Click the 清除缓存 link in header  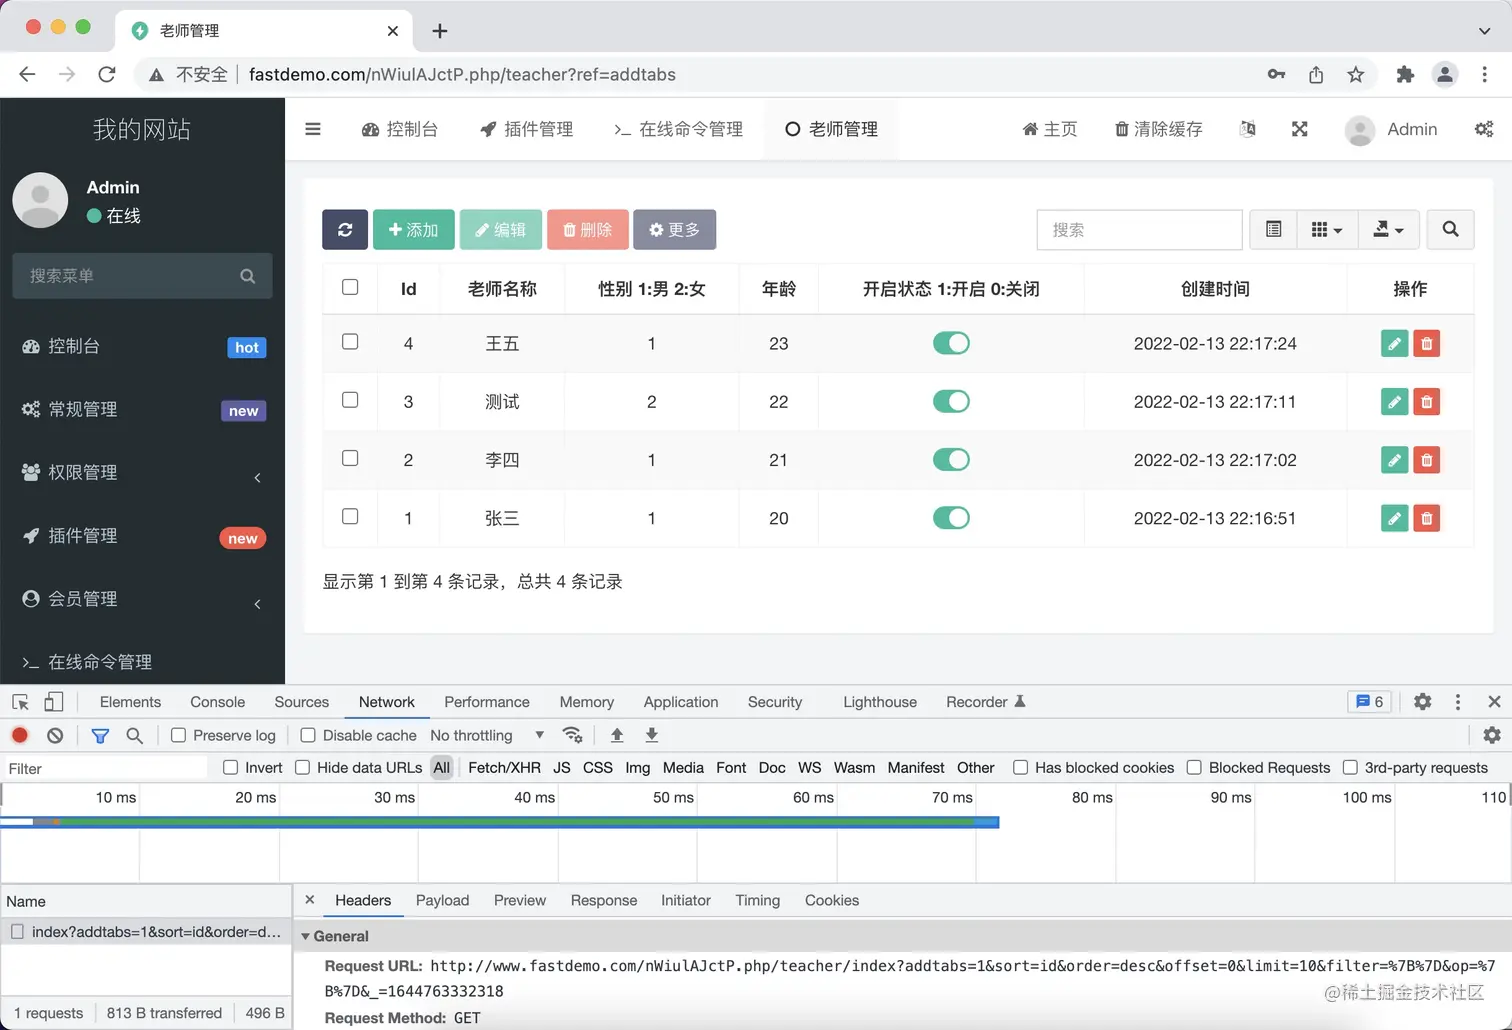click(1159, 129)
